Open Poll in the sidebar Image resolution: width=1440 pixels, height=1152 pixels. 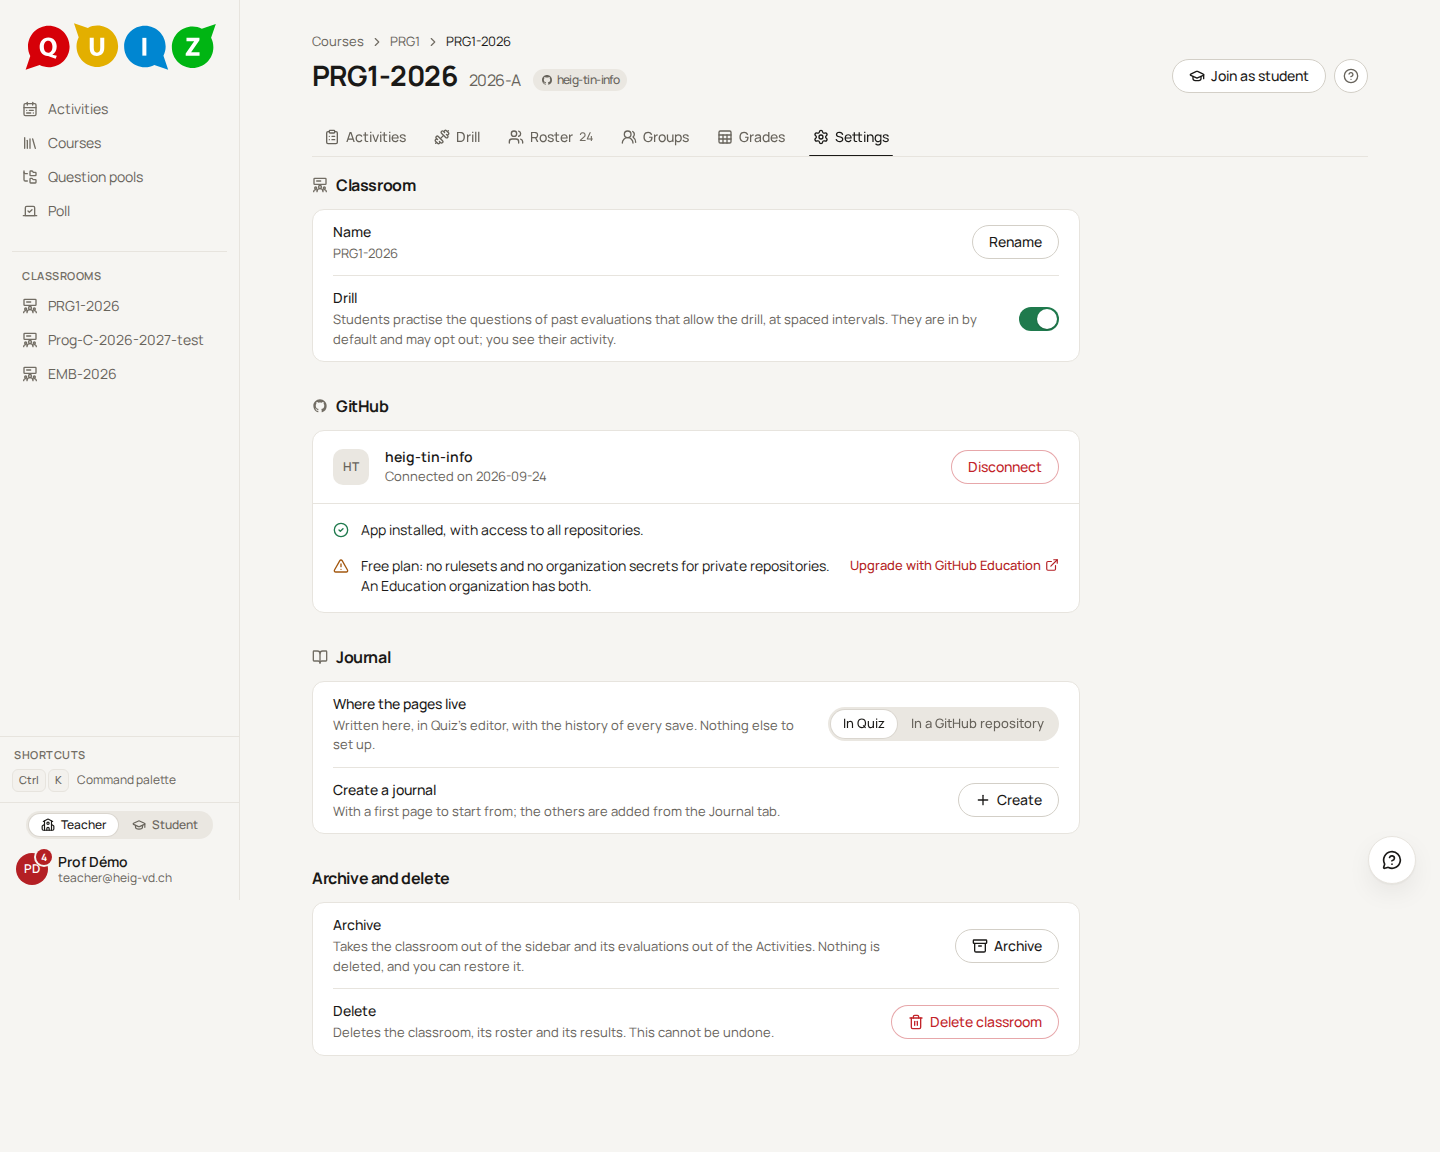point(119,211)
